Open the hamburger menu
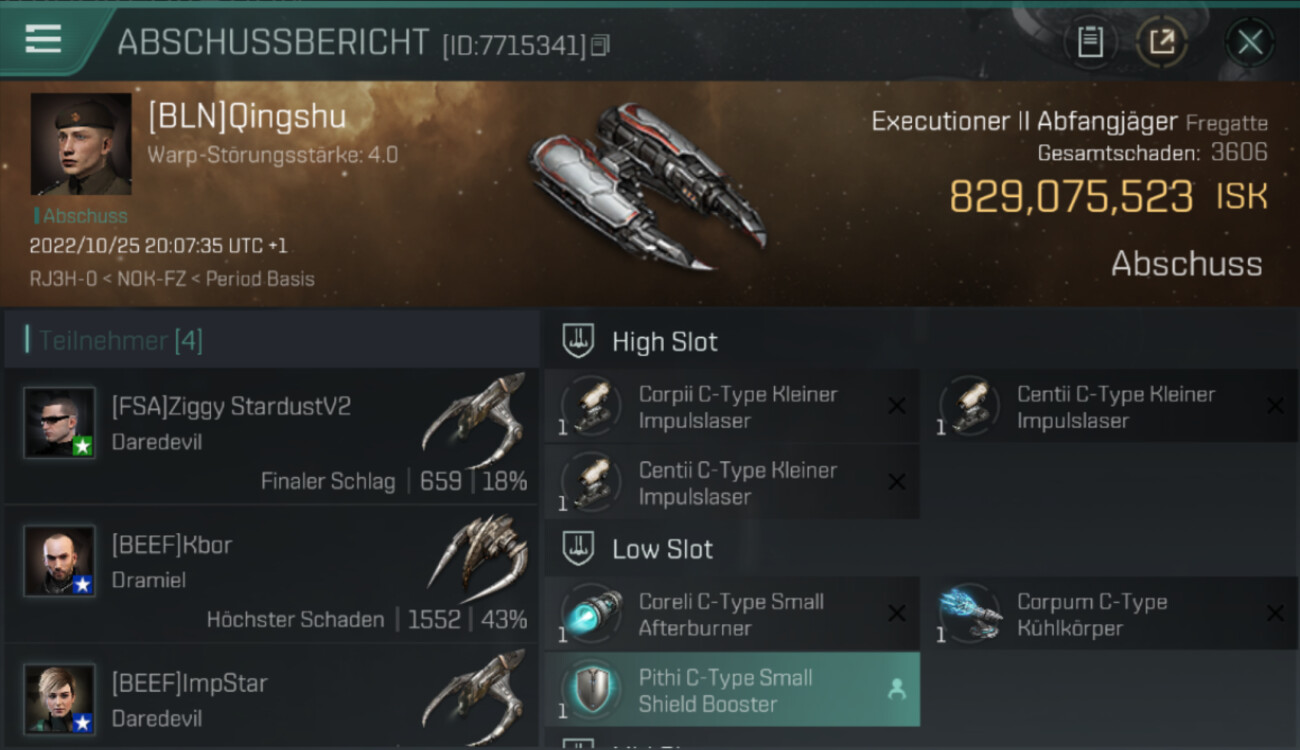The height and width of the screenshot is (750, 1300). [43, 39]
